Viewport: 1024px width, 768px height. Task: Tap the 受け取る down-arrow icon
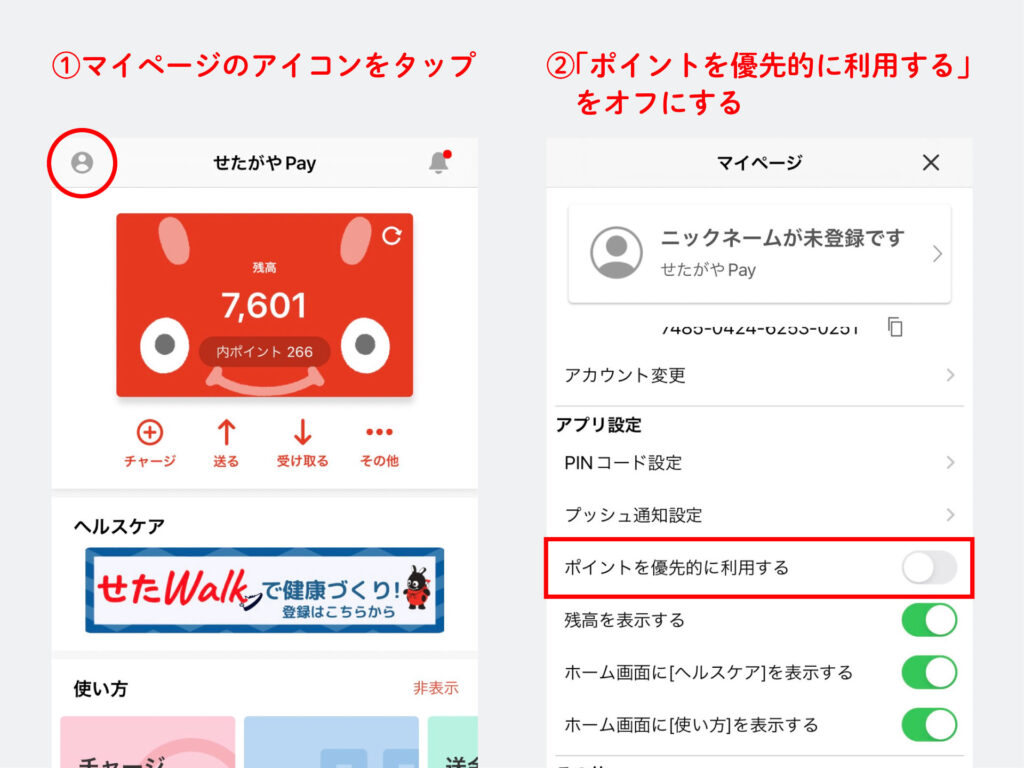tap(302, 432)
